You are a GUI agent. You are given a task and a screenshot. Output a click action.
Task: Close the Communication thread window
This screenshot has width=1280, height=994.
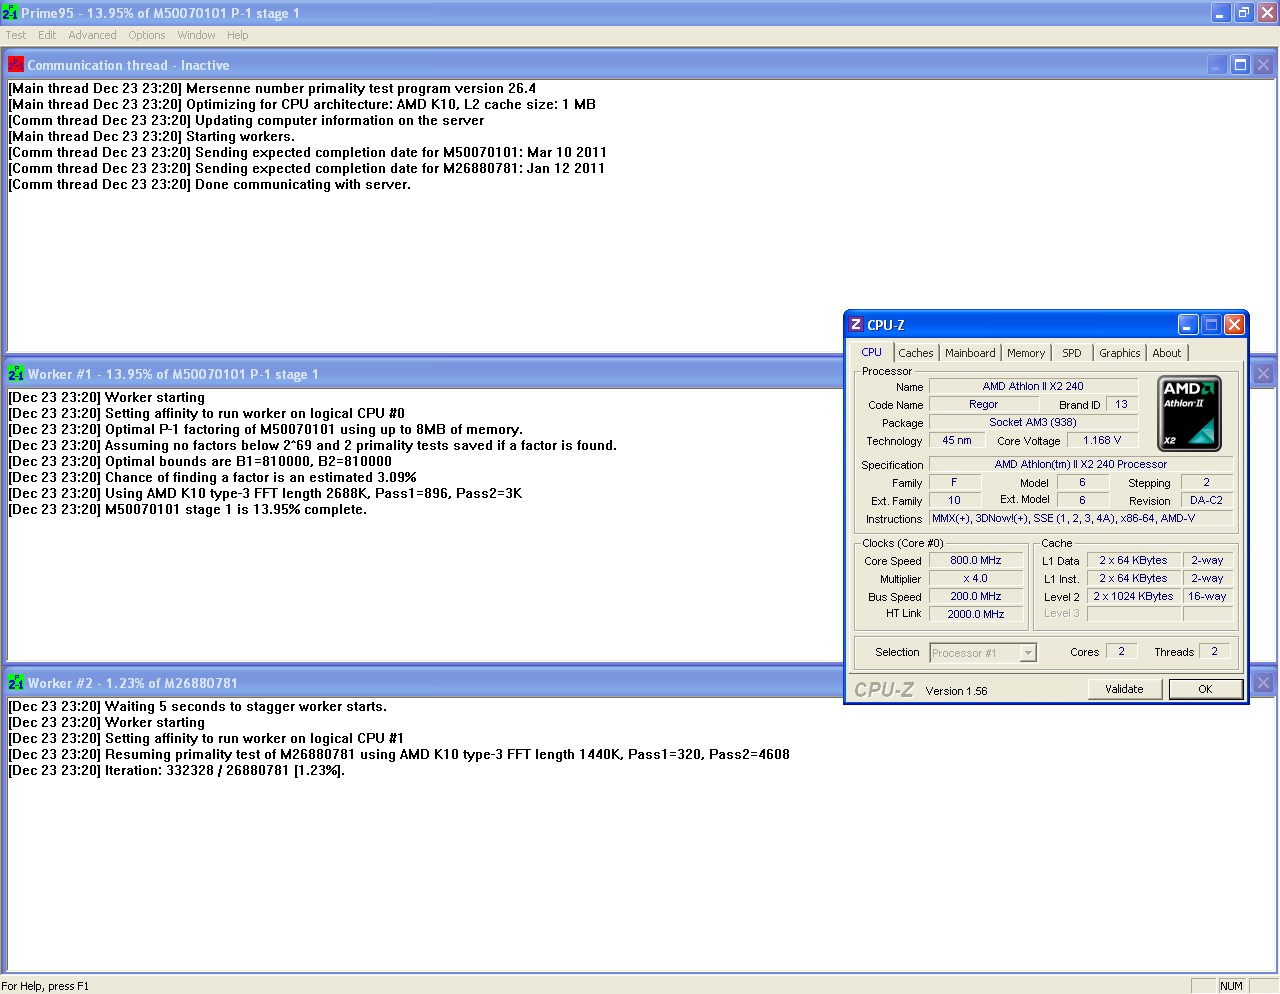point(1263,65)
